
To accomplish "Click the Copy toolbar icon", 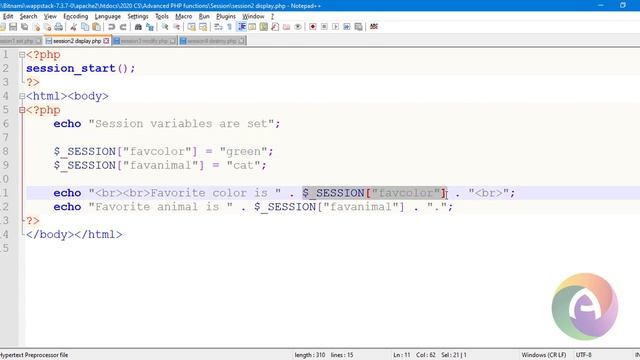I will (85, 27).
